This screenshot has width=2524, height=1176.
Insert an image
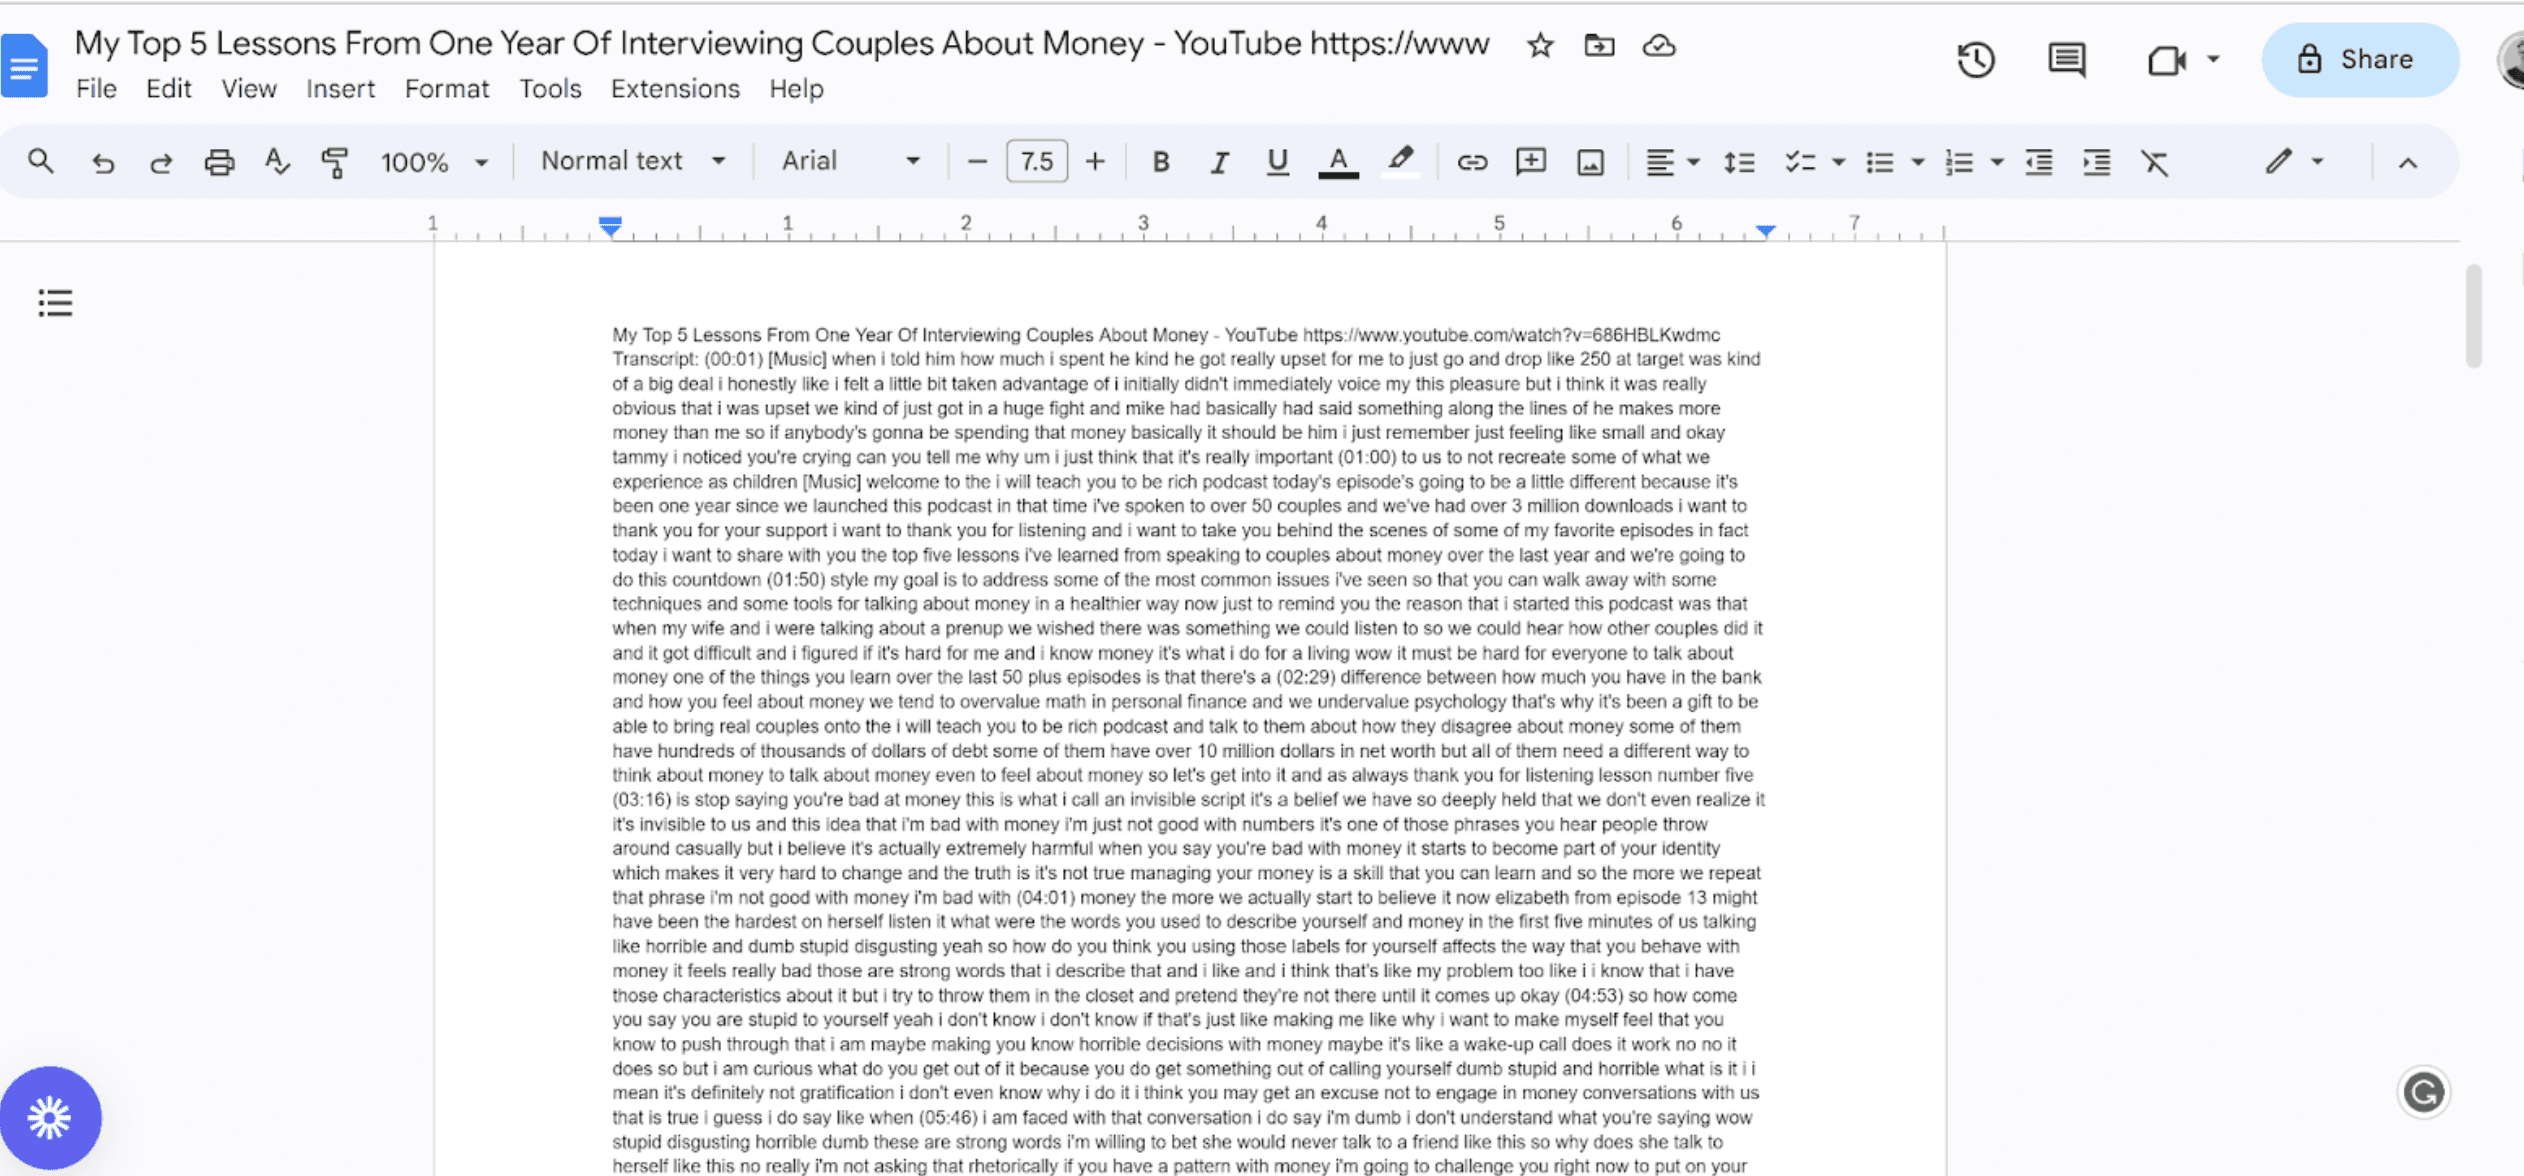[1590, 162]
